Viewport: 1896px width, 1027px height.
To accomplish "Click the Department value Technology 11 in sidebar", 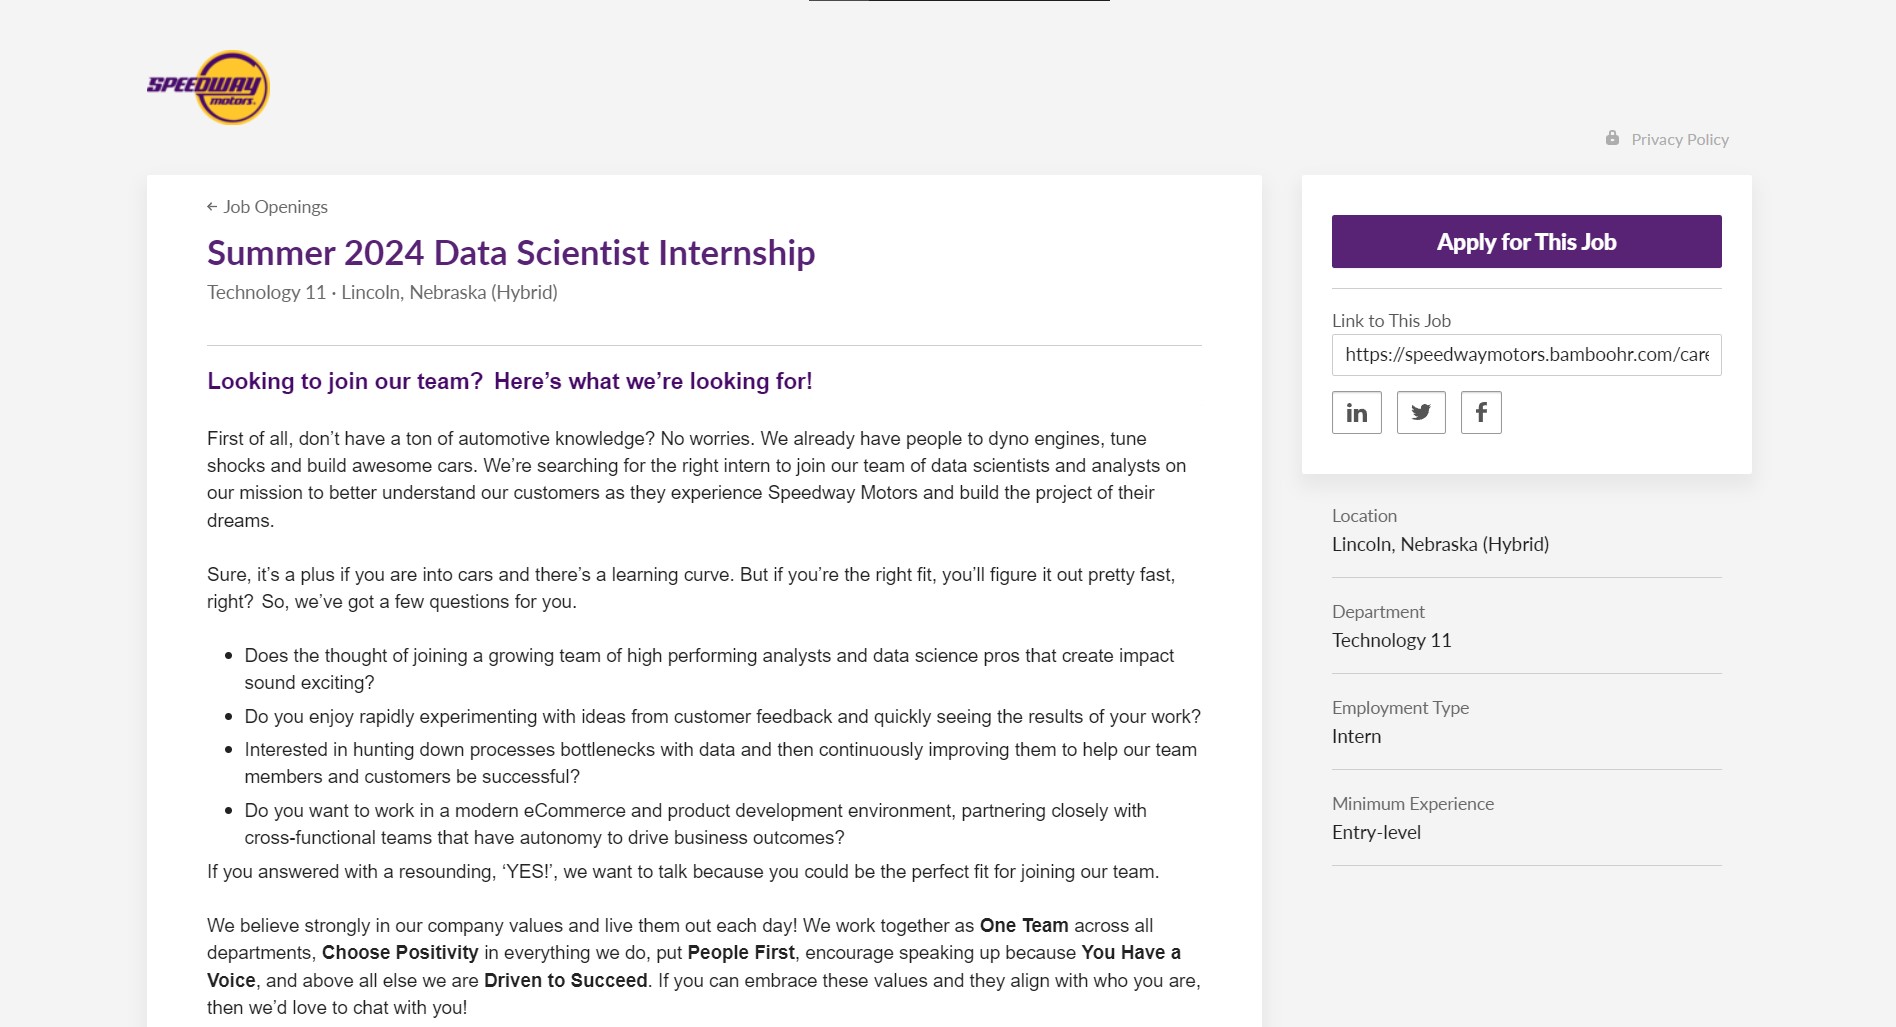I will click(1391, 641).
